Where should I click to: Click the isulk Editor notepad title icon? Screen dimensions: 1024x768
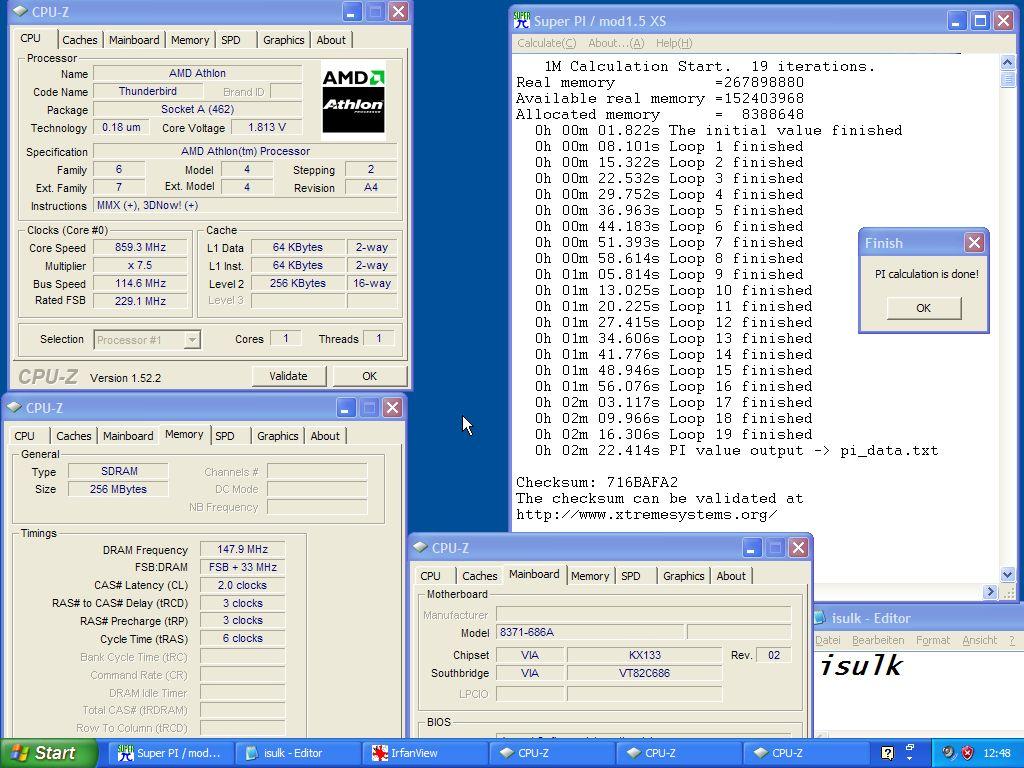tap(820, 618)
